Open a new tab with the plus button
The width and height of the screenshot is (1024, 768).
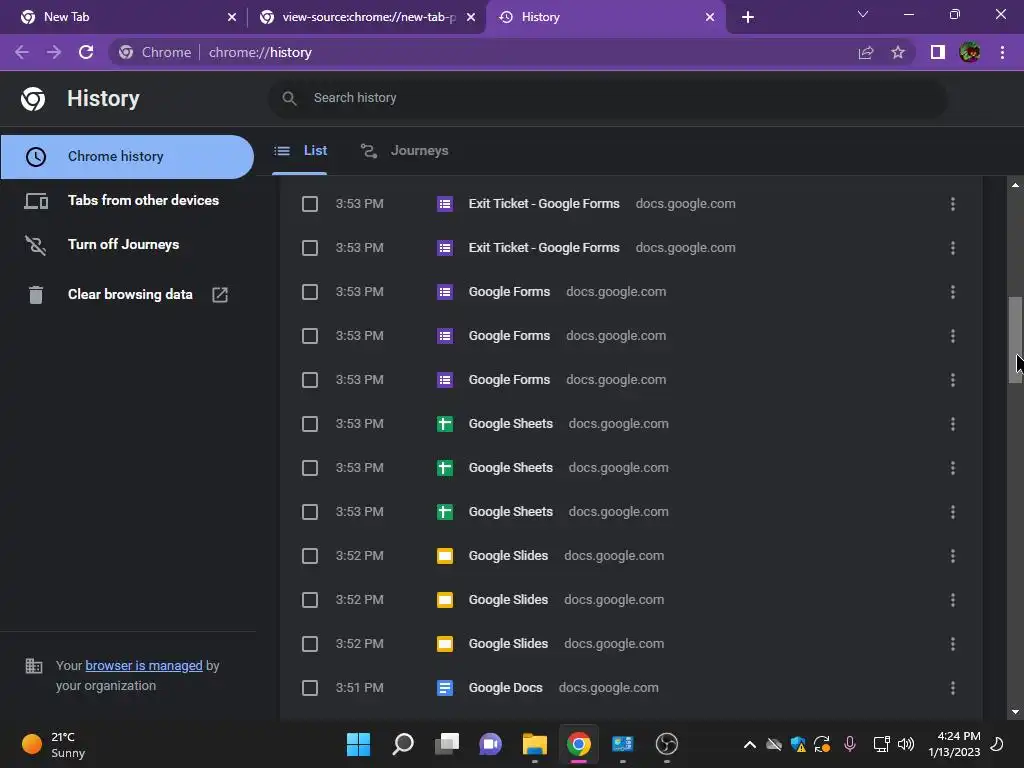point(748,18)
